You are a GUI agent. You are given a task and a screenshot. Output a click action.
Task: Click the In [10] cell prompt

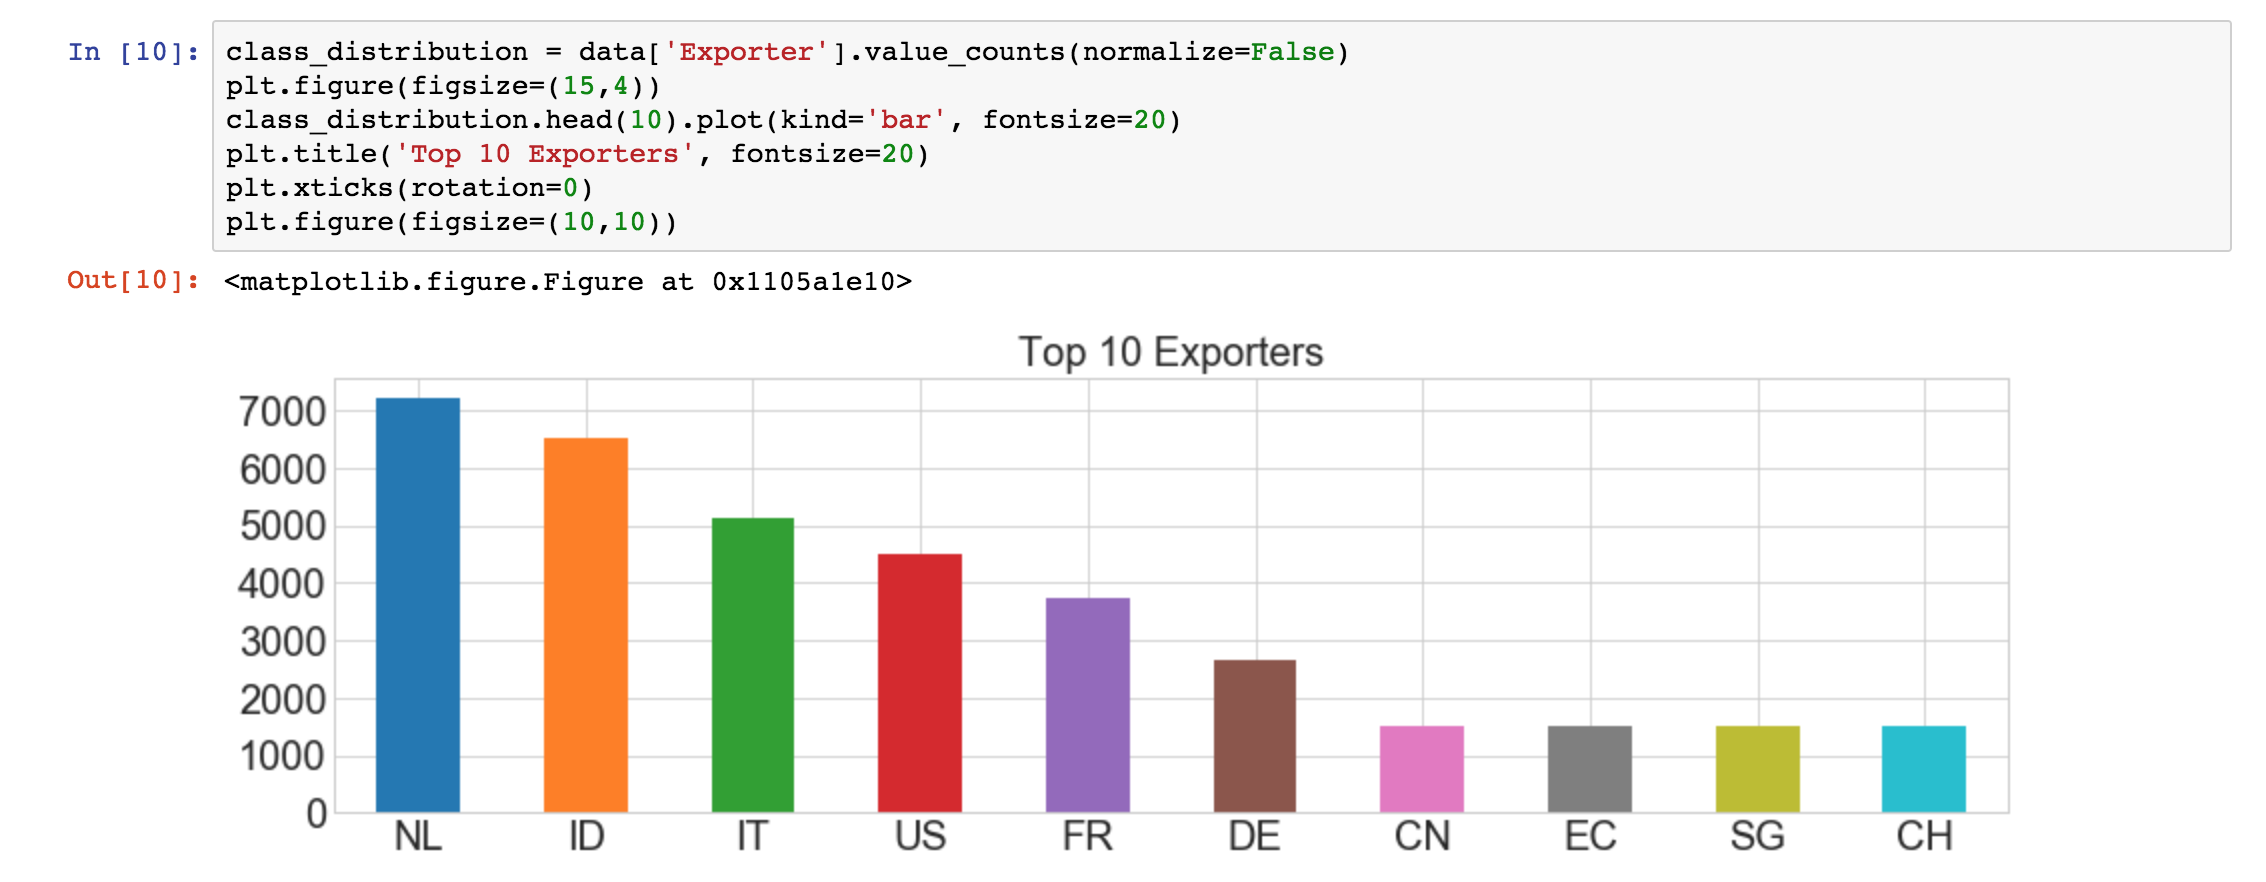pyautogui.click(x=133, y=52)
